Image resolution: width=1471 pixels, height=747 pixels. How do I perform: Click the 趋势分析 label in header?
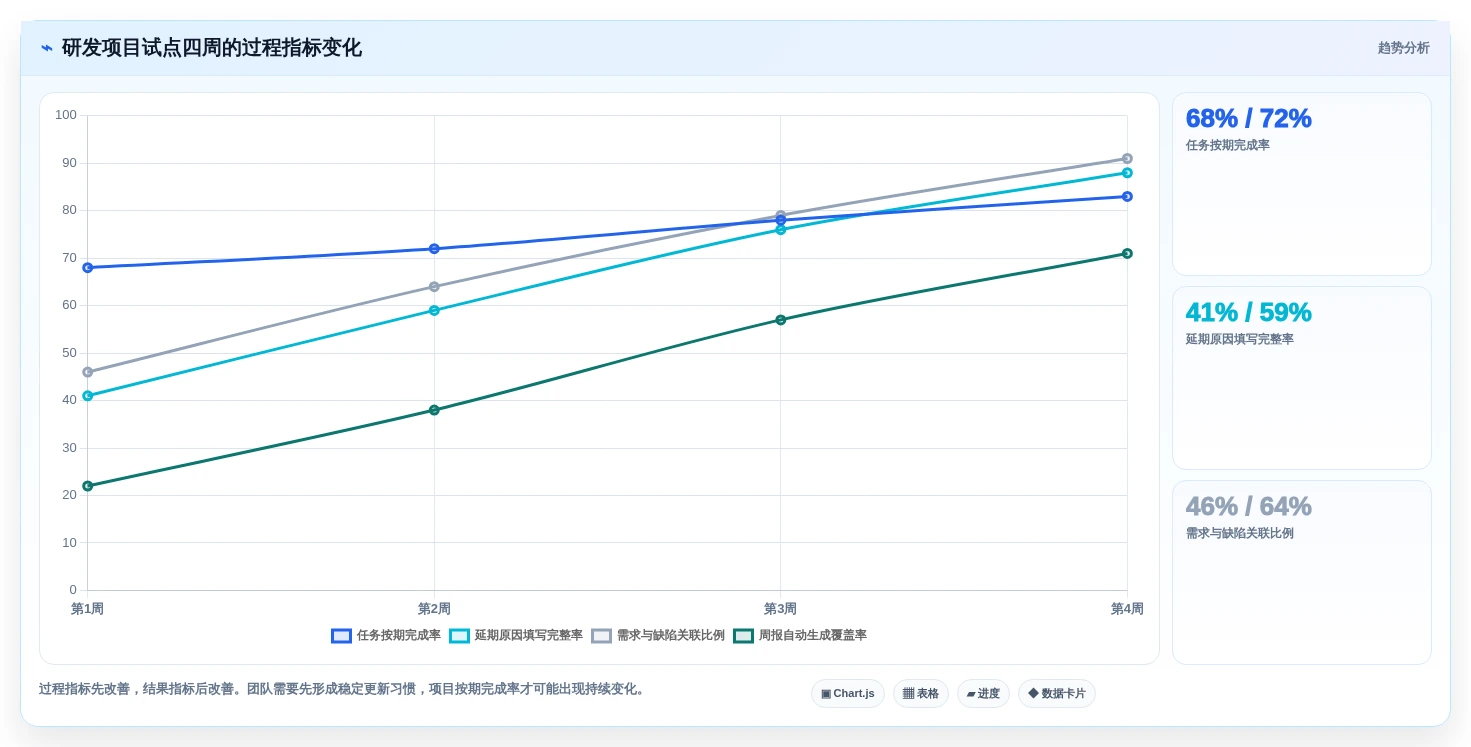point(1403,48)
